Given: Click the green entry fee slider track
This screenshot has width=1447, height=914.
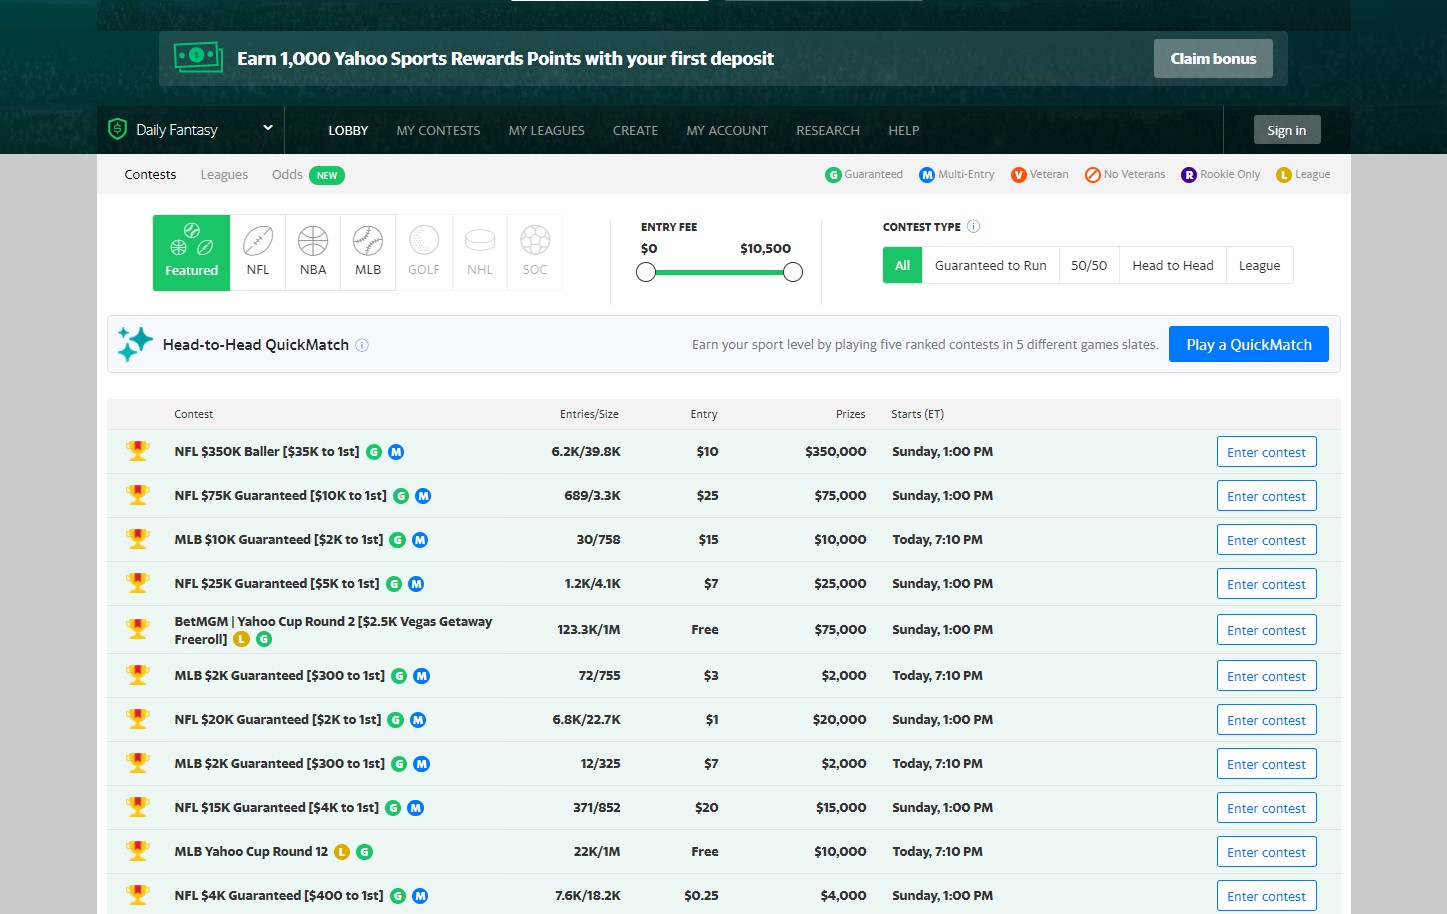Looking at the screenshot, I should 719,272.
